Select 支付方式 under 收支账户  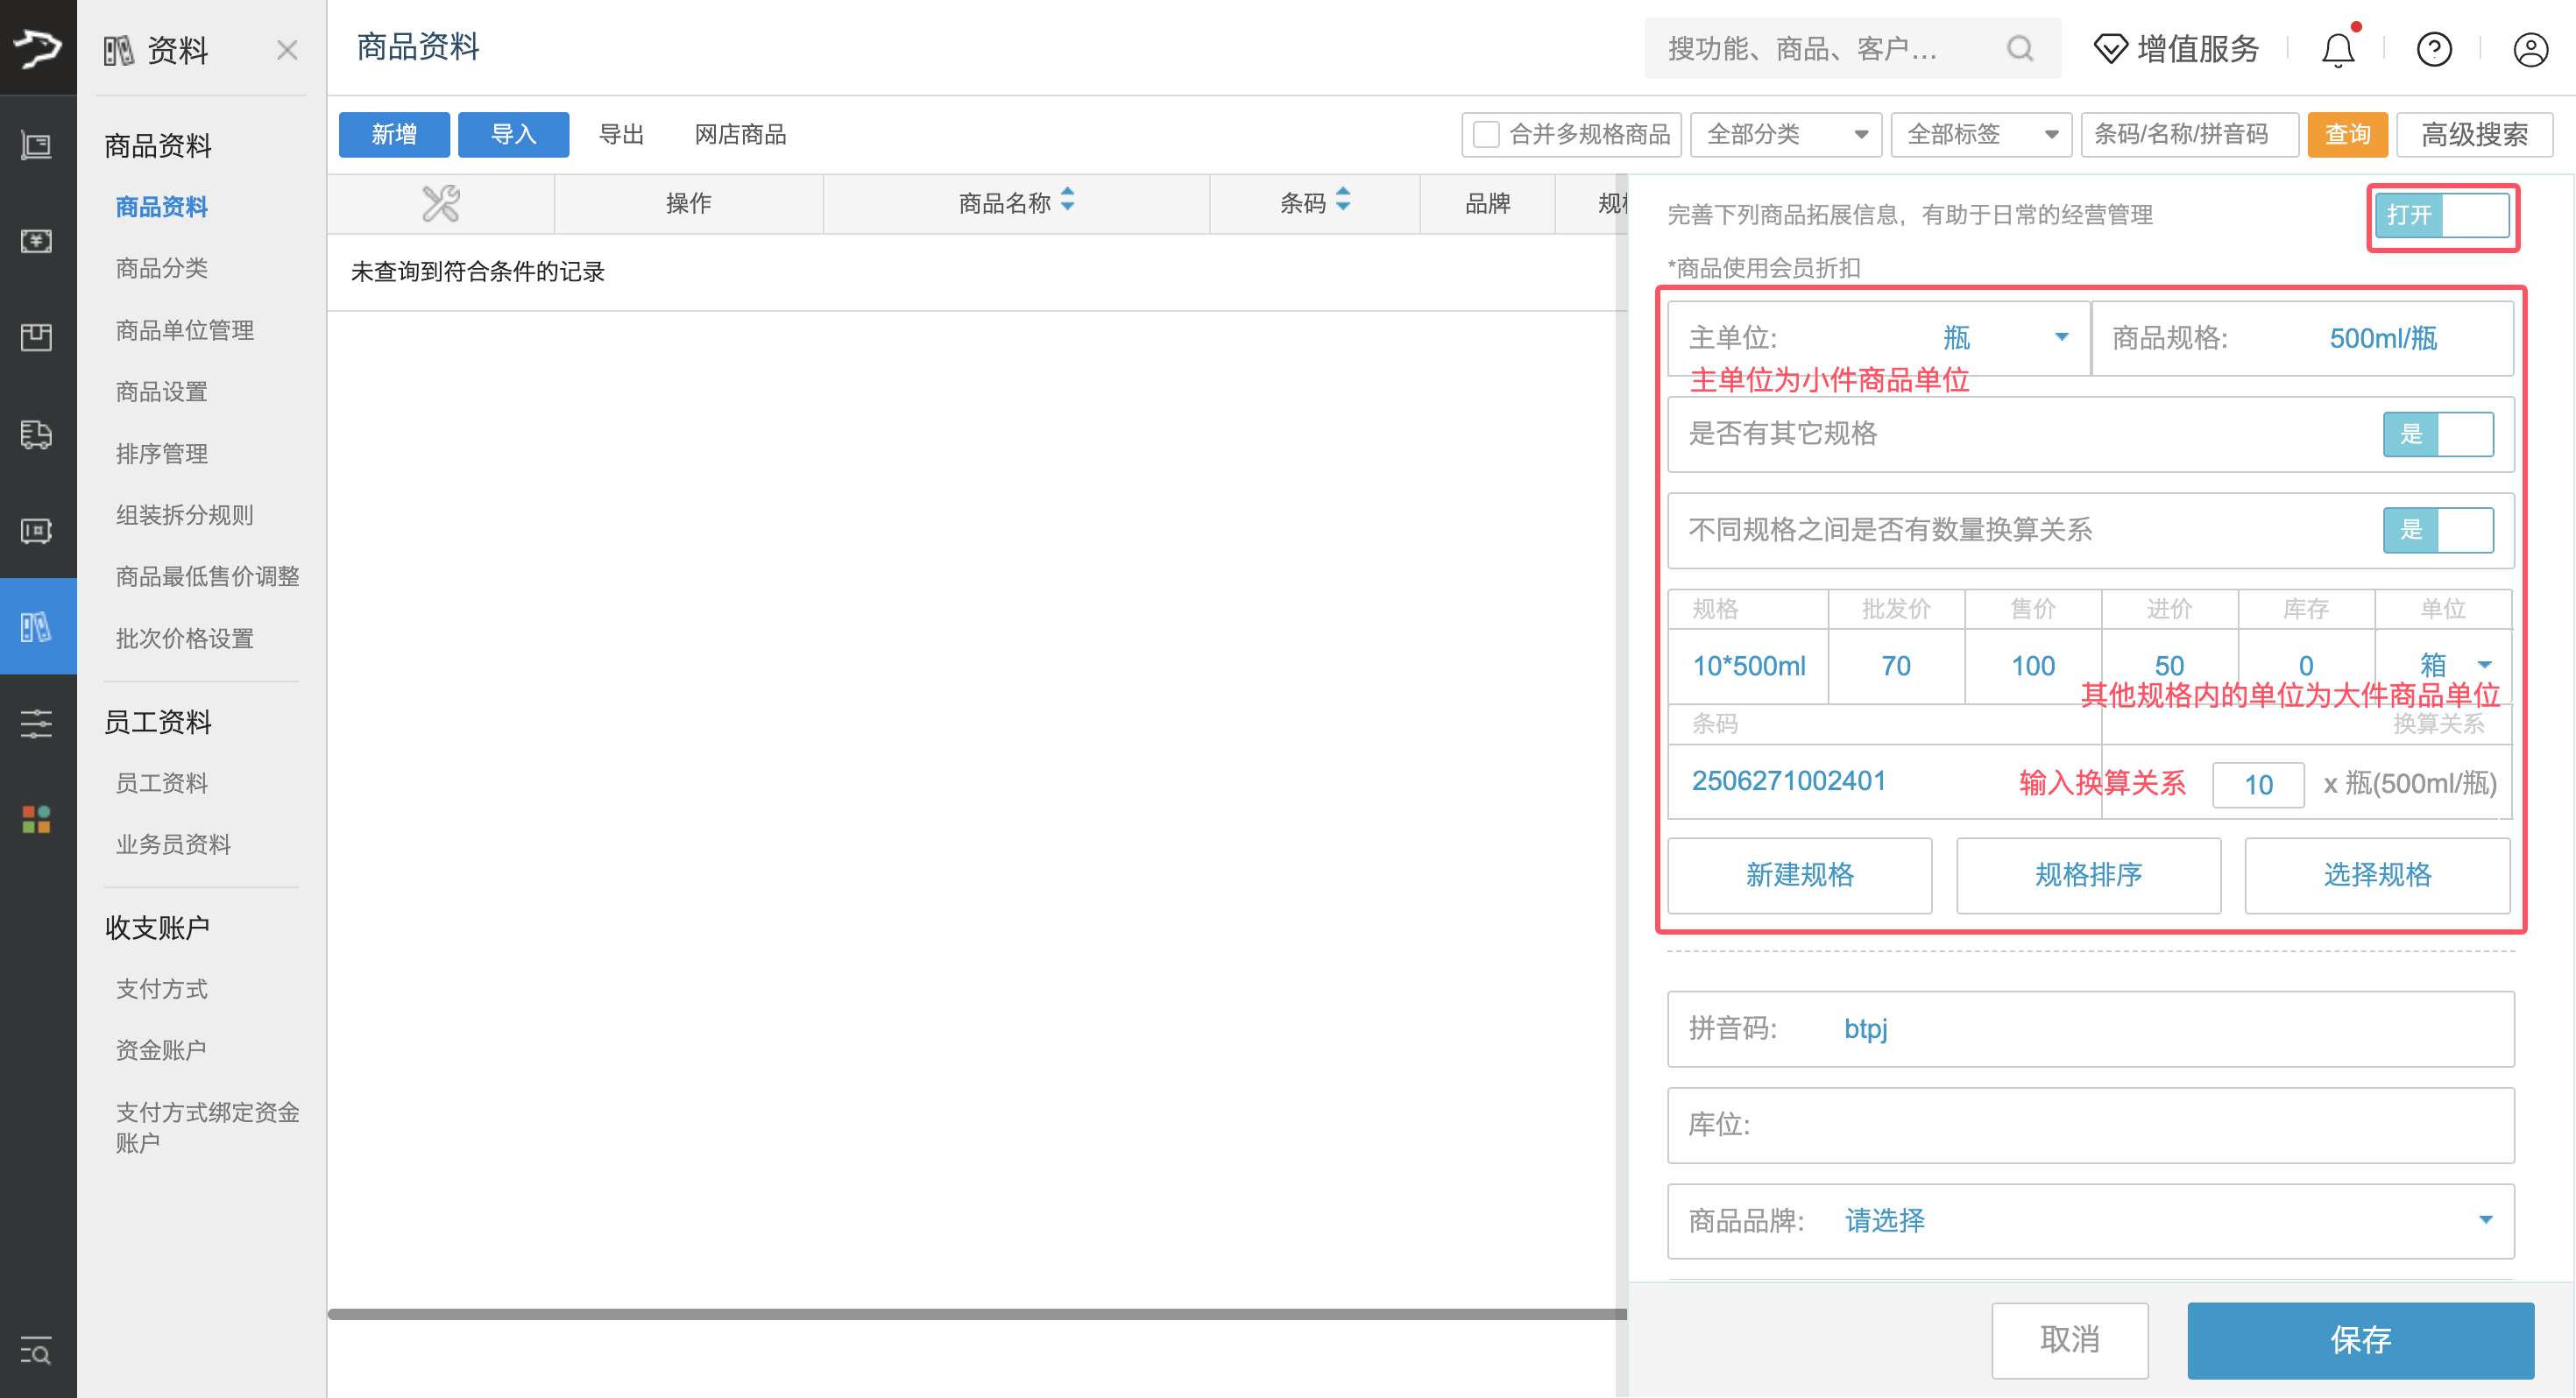(161, 988)
